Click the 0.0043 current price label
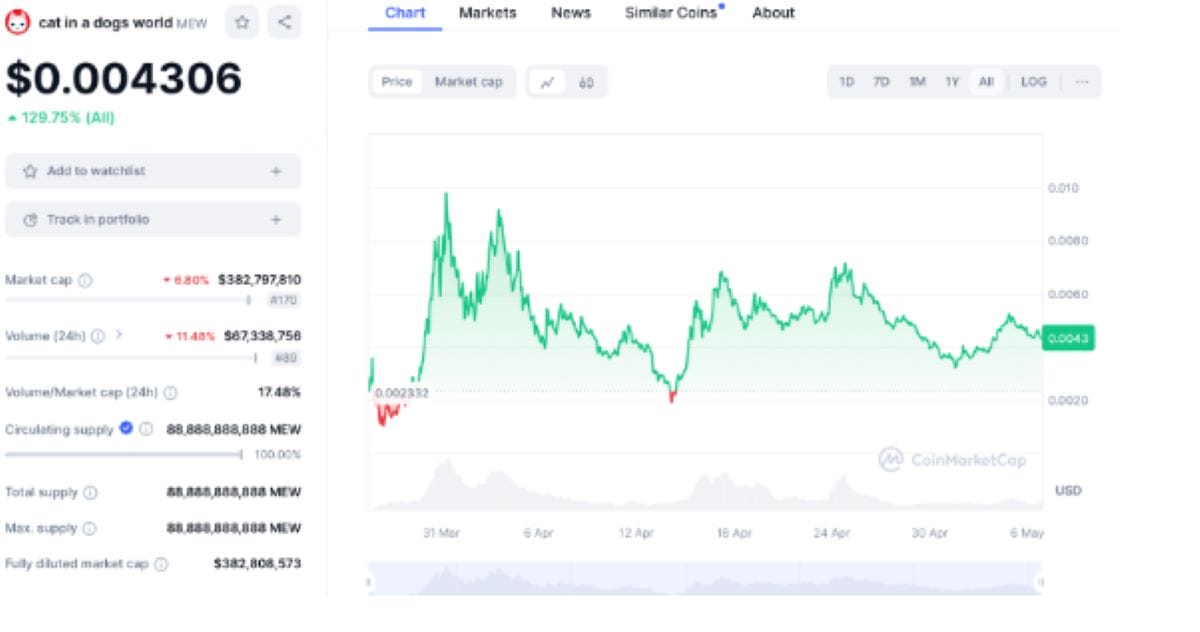The image size is (1200, 632). tap(1068, 338)
